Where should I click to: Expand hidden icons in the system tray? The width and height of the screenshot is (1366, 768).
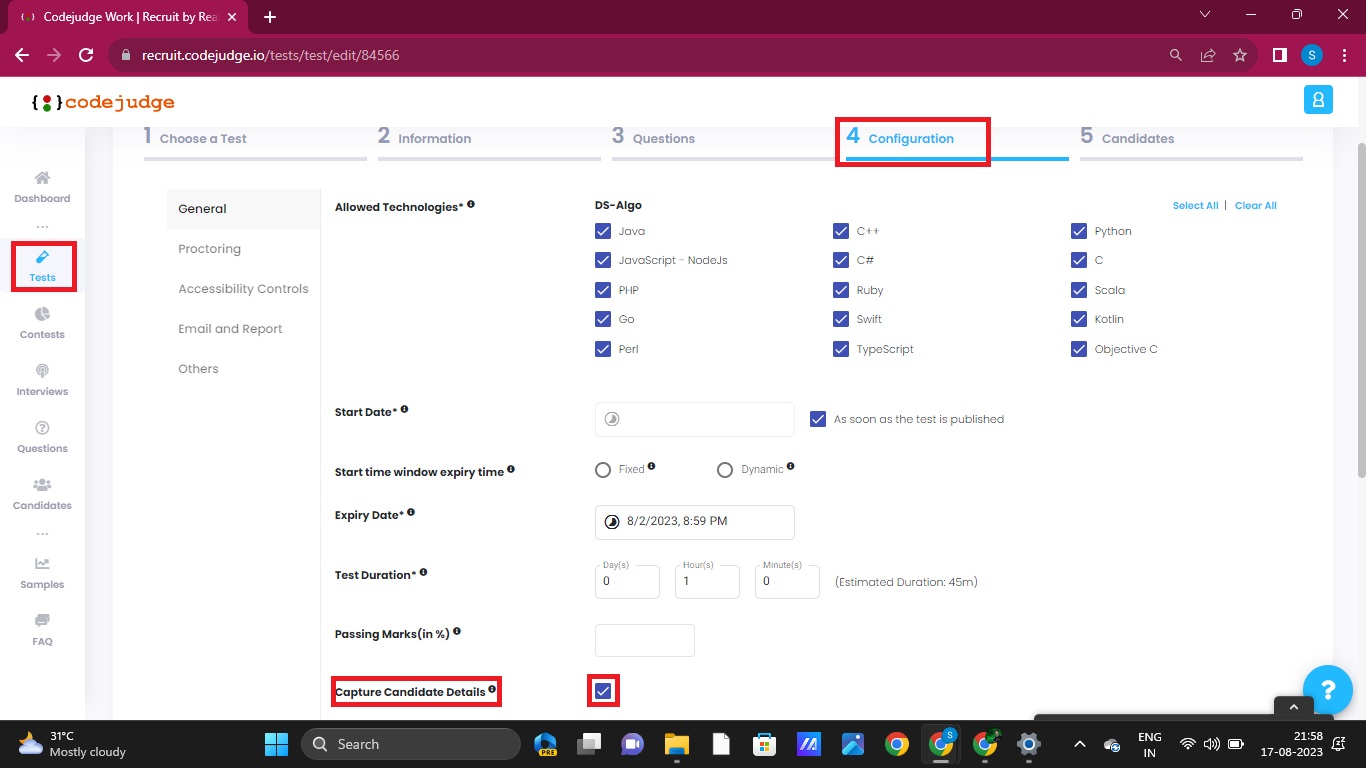[x=1079, y=744]
